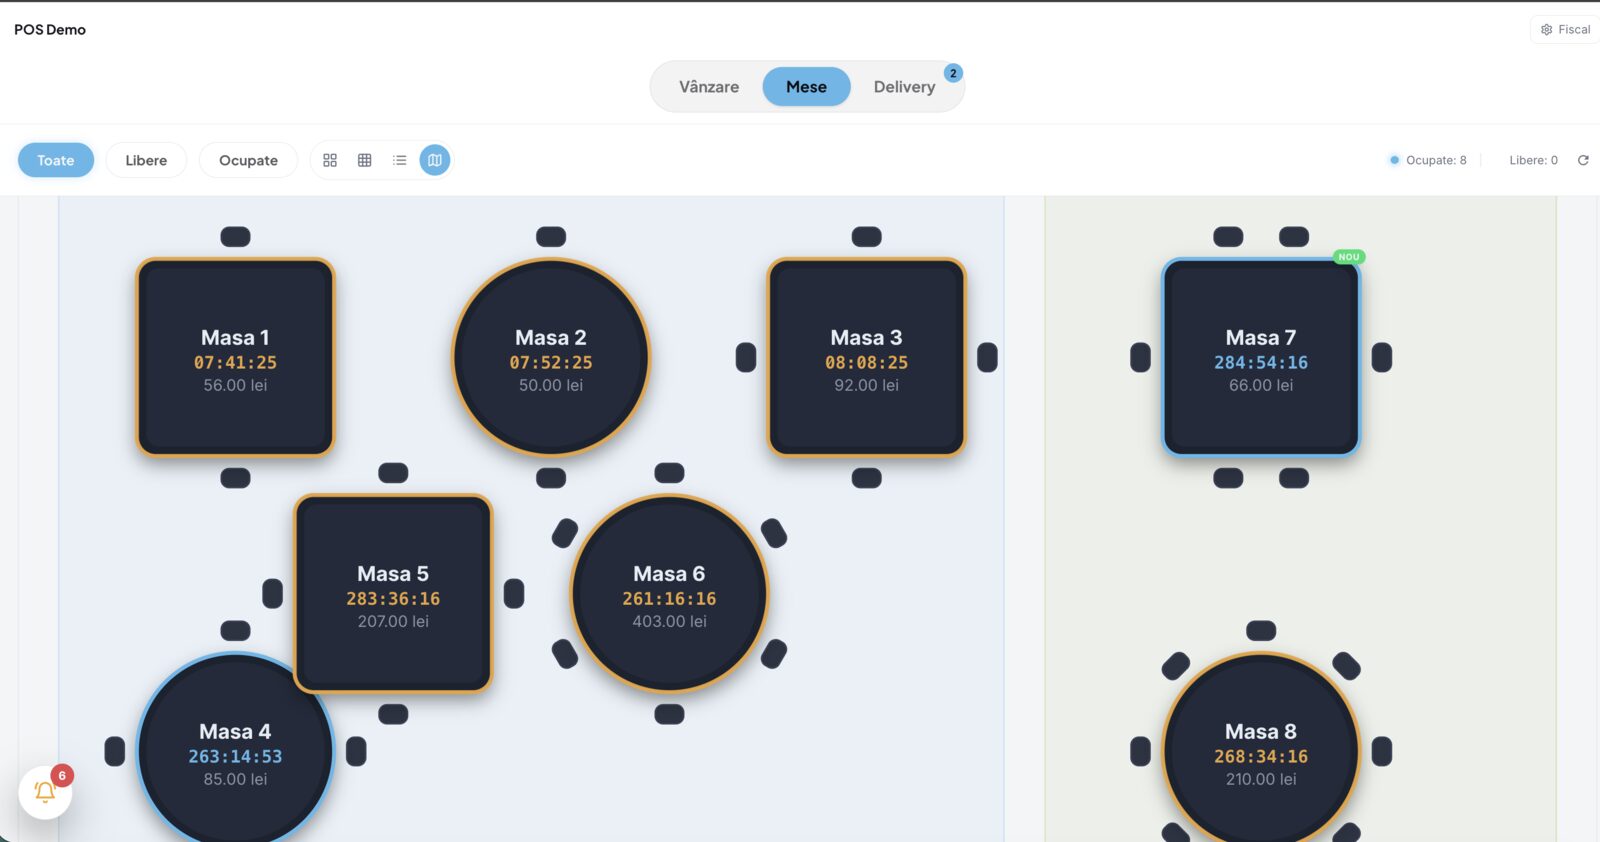Switch to large grid view icon
This screenshot has height=842, width=1600.
330,160
